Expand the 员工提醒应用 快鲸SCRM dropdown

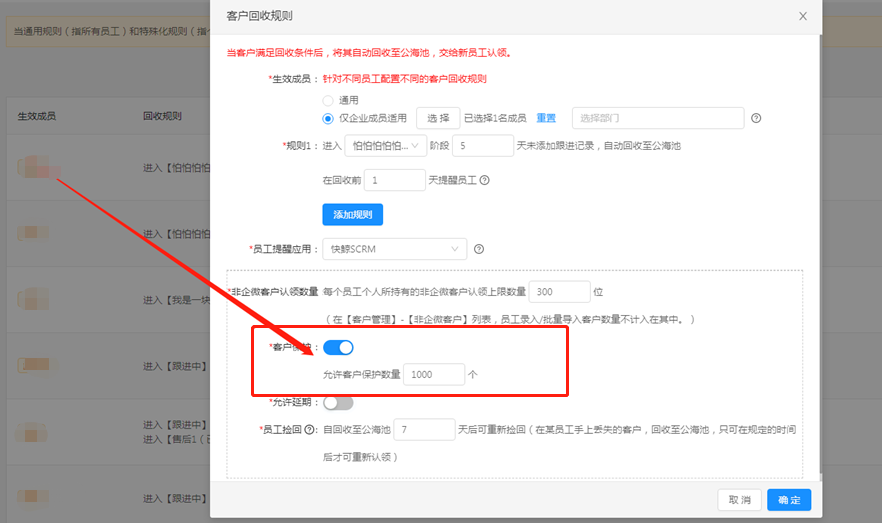tap(394, 249)
